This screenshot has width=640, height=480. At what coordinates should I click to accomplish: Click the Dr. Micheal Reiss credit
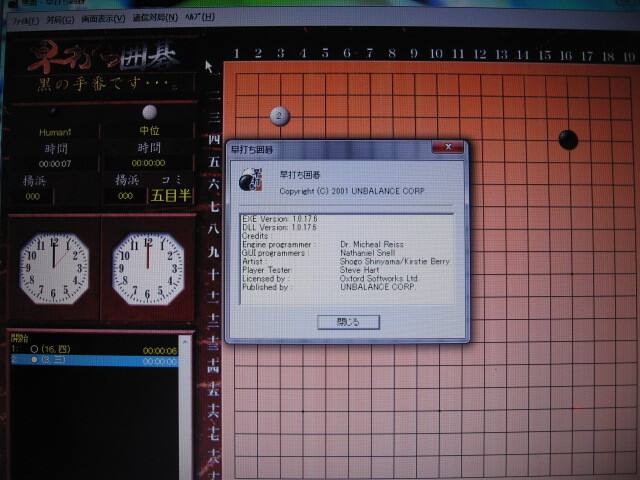(x=372, y=244)
